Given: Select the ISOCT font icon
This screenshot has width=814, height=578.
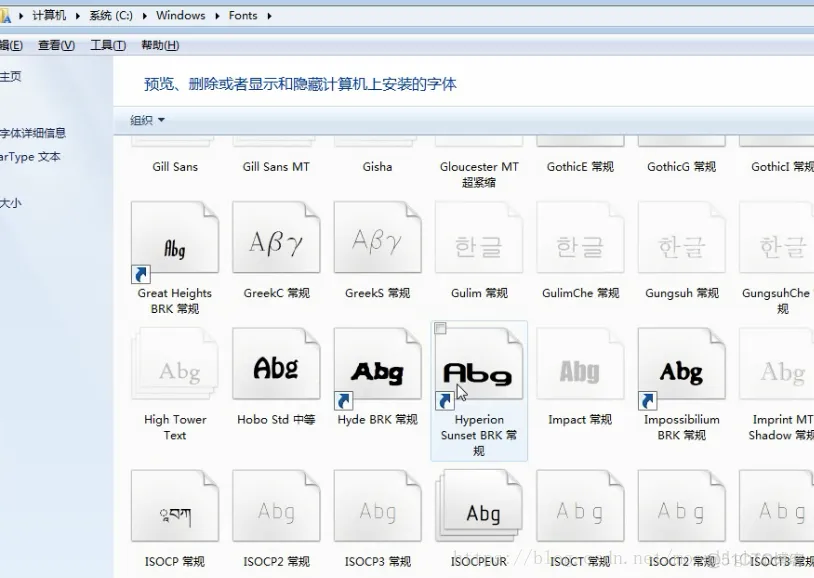Looking at the screenshot, I should pyautogui.click(x=580, y=506).
